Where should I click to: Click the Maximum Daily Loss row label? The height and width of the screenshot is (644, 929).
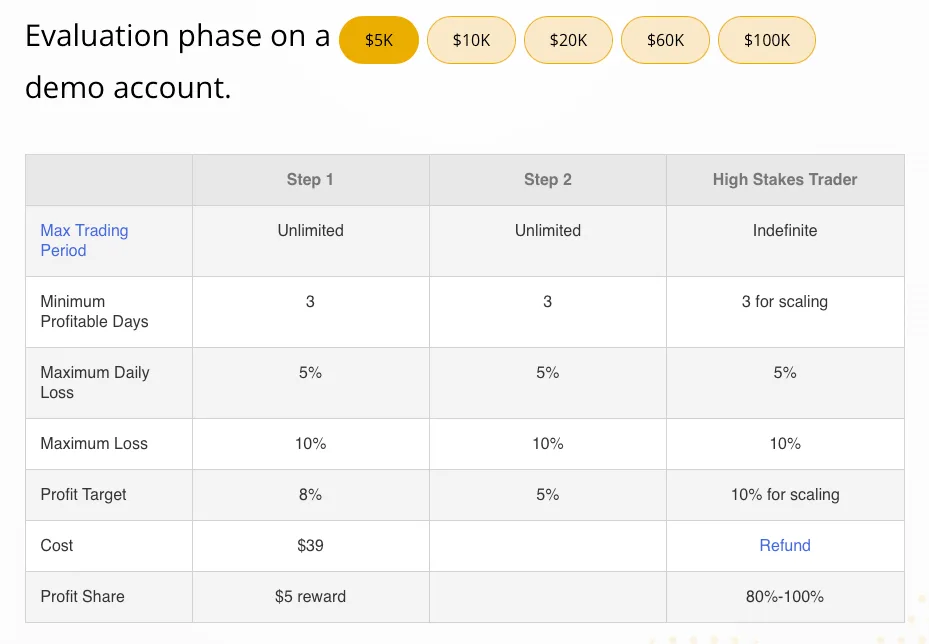pos(94,382)
